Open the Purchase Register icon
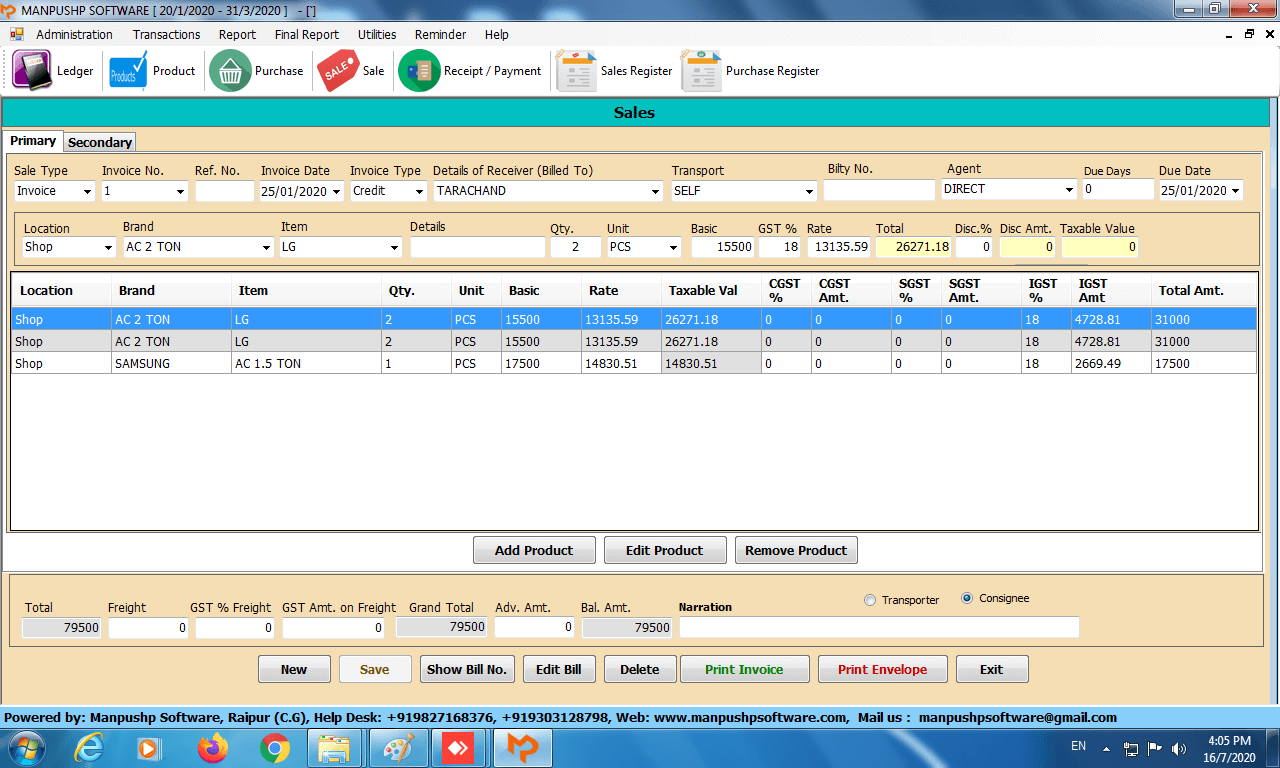 (701, 71)
